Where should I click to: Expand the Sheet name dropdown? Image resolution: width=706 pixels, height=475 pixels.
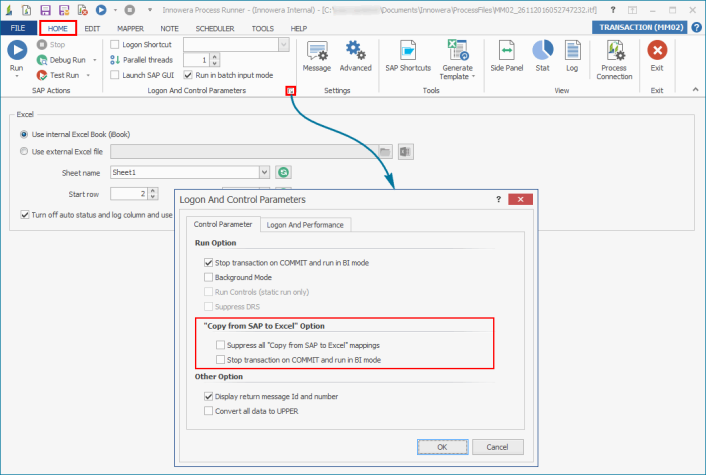[x=264, y=172]
